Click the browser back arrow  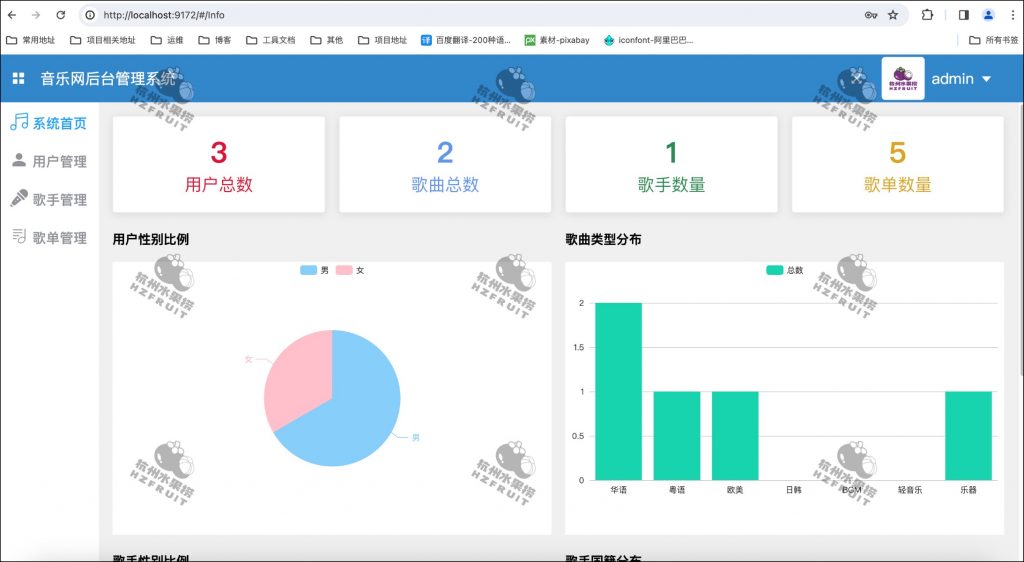12,15
